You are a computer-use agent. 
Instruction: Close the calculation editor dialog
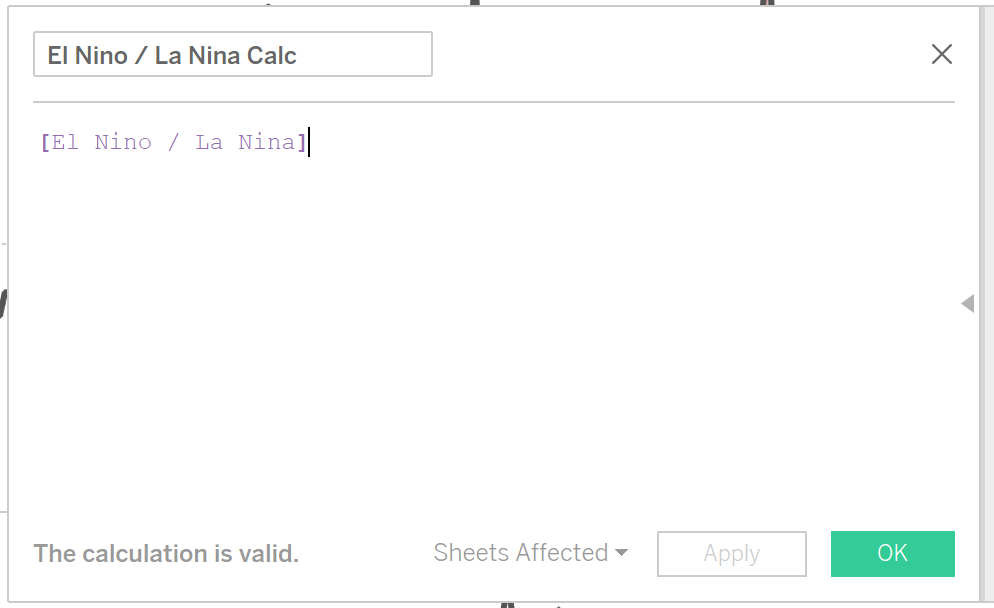pos(941,54)
